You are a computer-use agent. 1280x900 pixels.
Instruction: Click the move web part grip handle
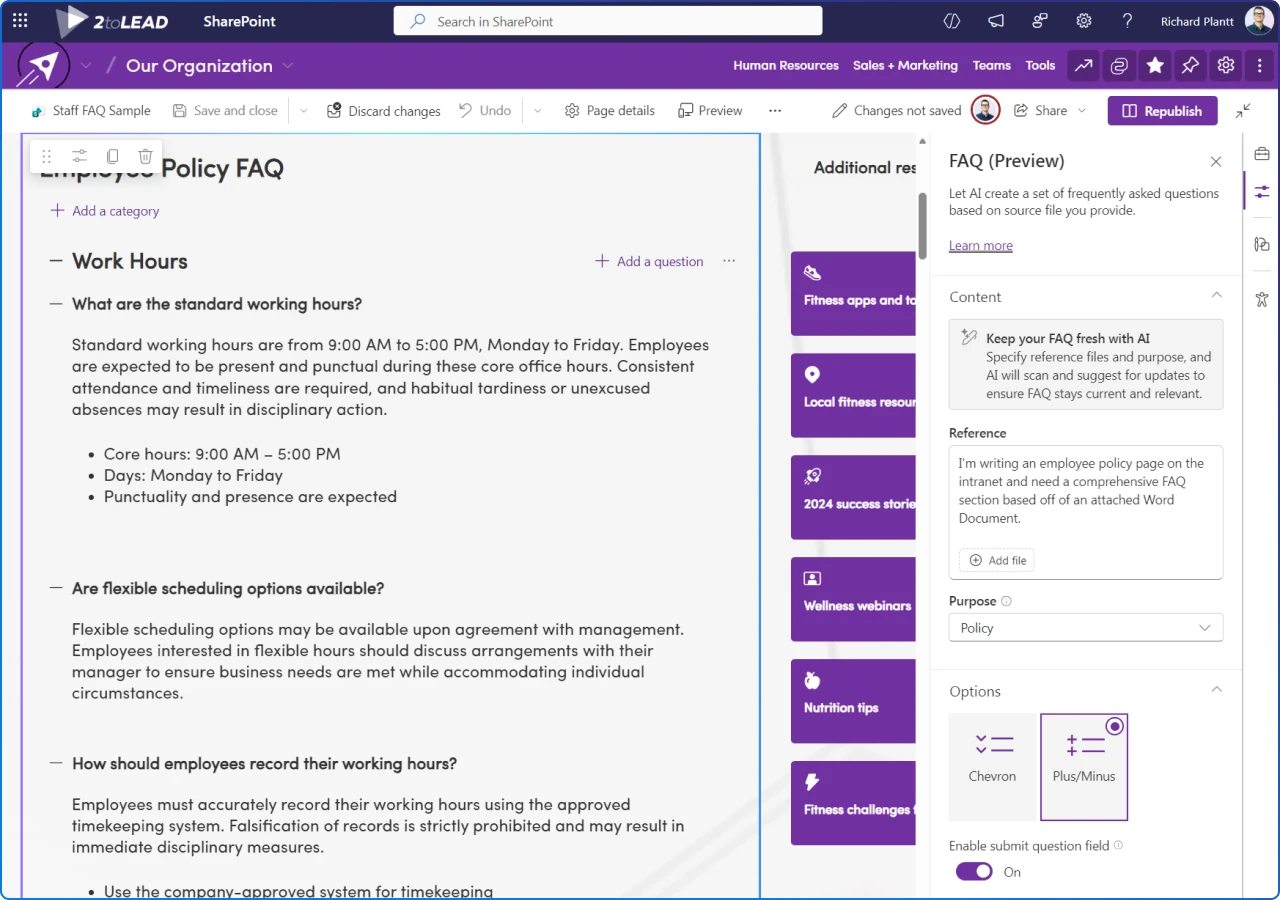pyautogui.click(x=47, y=156)
